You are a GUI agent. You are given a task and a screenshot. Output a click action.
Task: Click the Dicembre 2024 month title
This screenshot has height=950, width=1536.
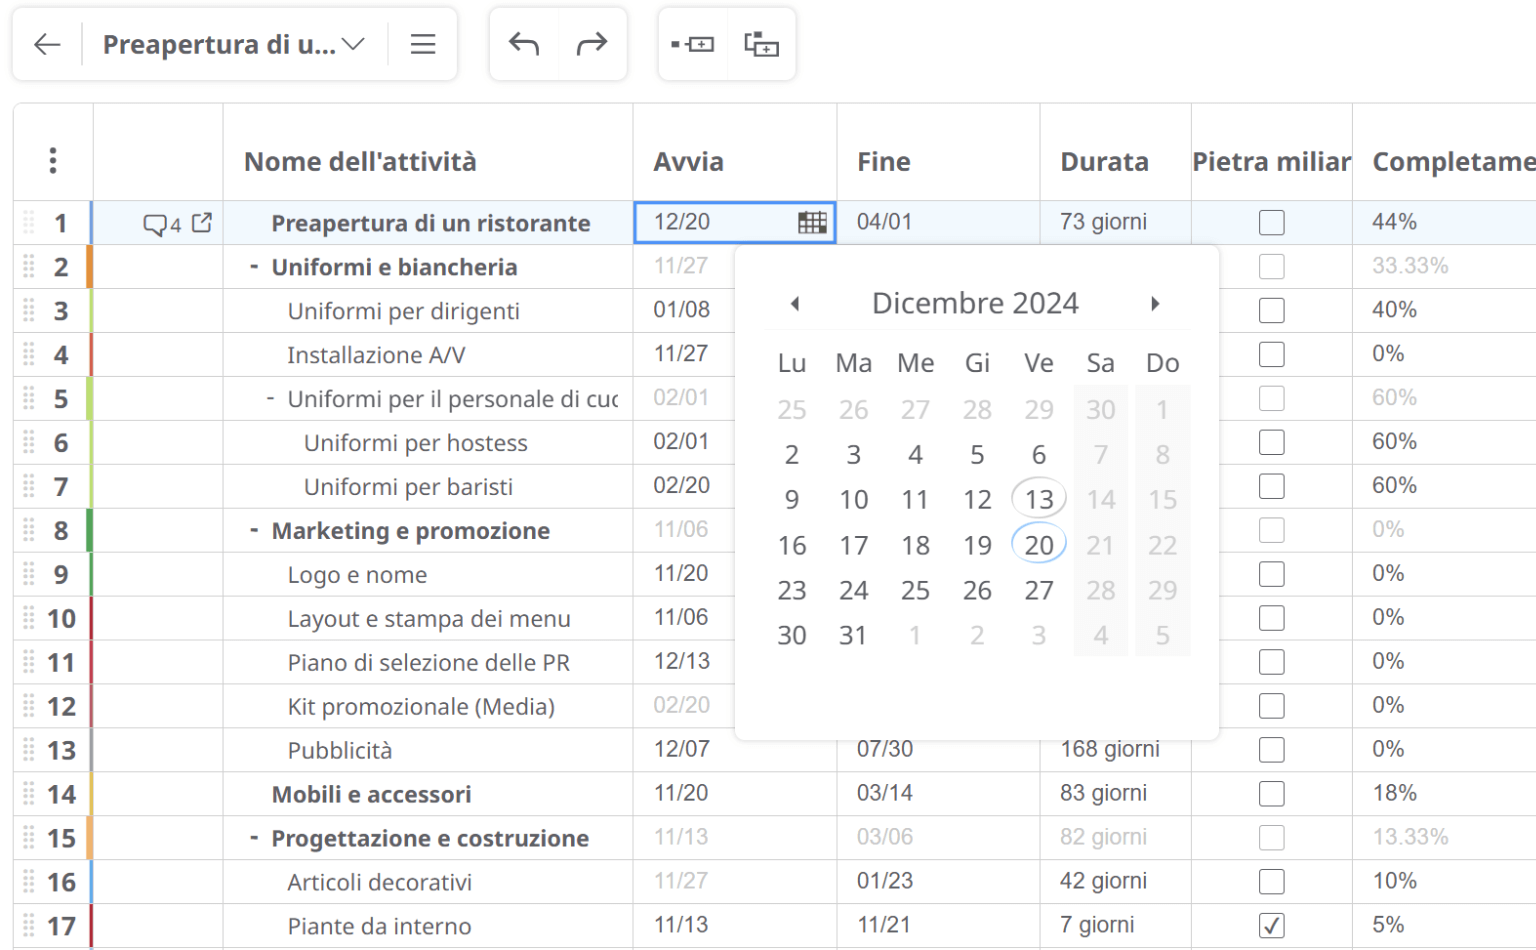tap(975, 303)
